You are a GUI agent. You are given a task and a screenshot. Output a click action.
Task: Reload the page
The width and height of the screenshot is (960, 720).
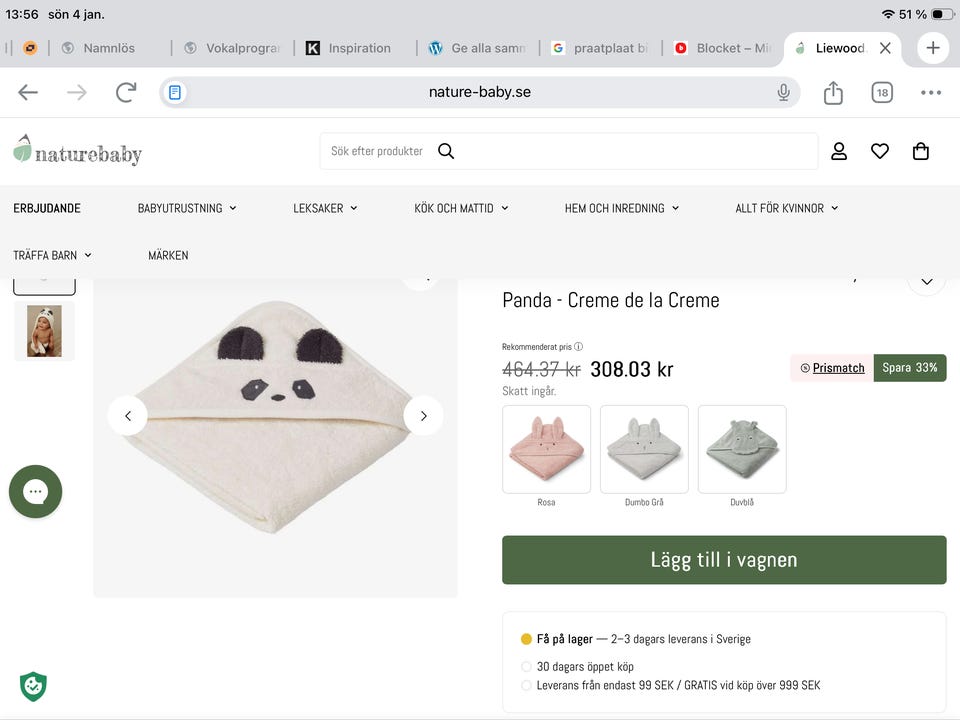(126, 93)
